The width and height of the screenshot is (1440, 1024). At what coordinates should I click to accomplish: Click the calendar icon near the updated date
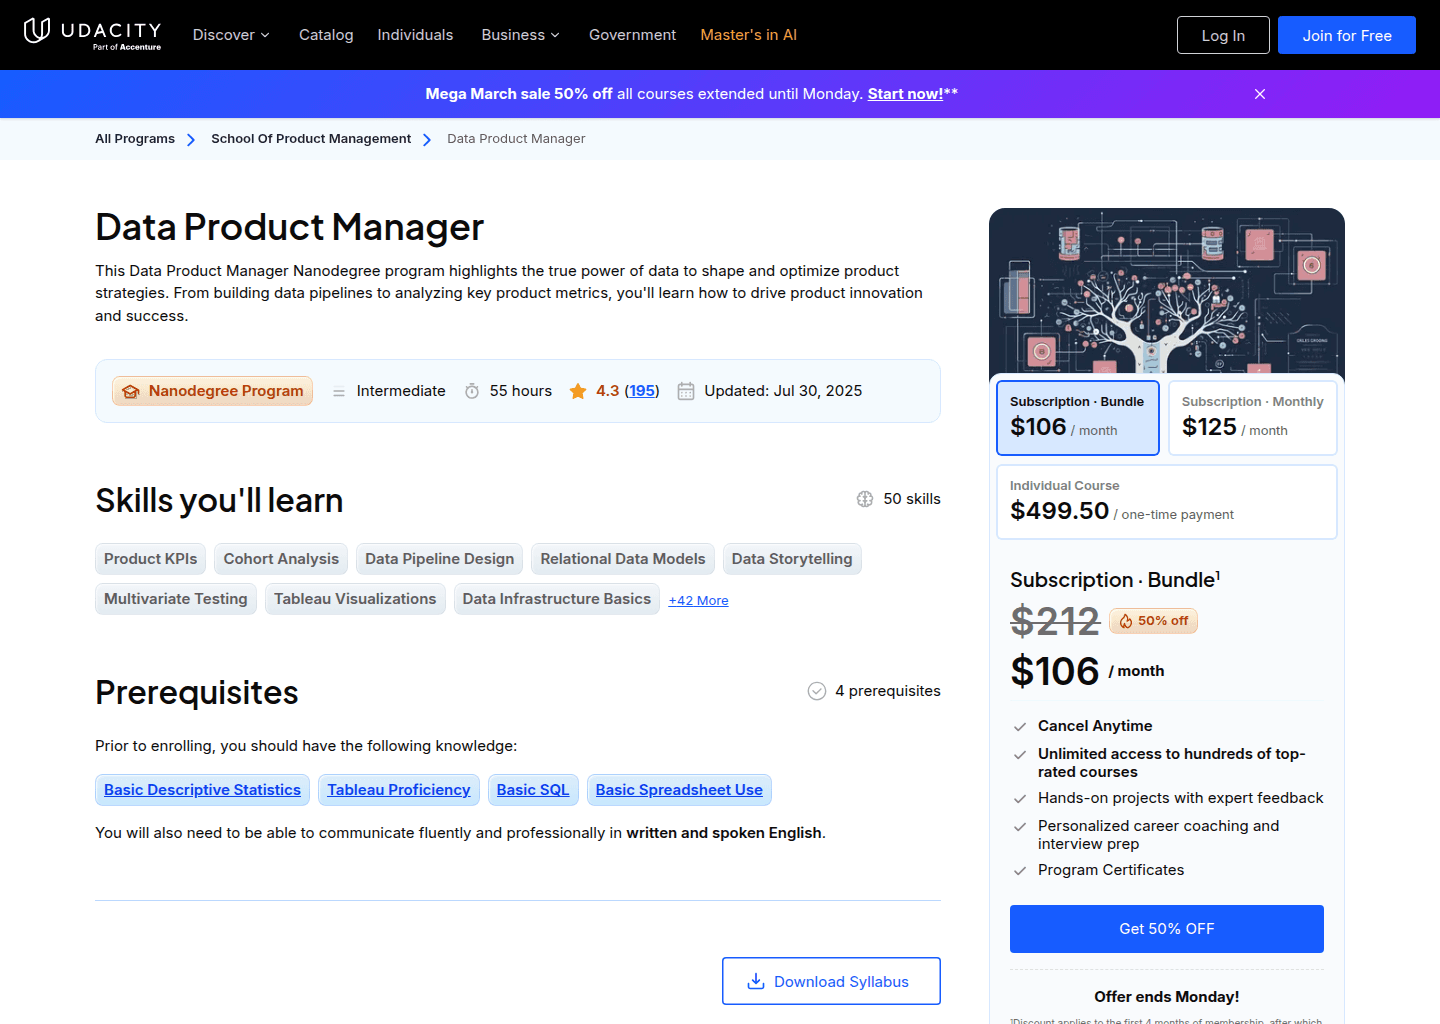coord(686,391)
